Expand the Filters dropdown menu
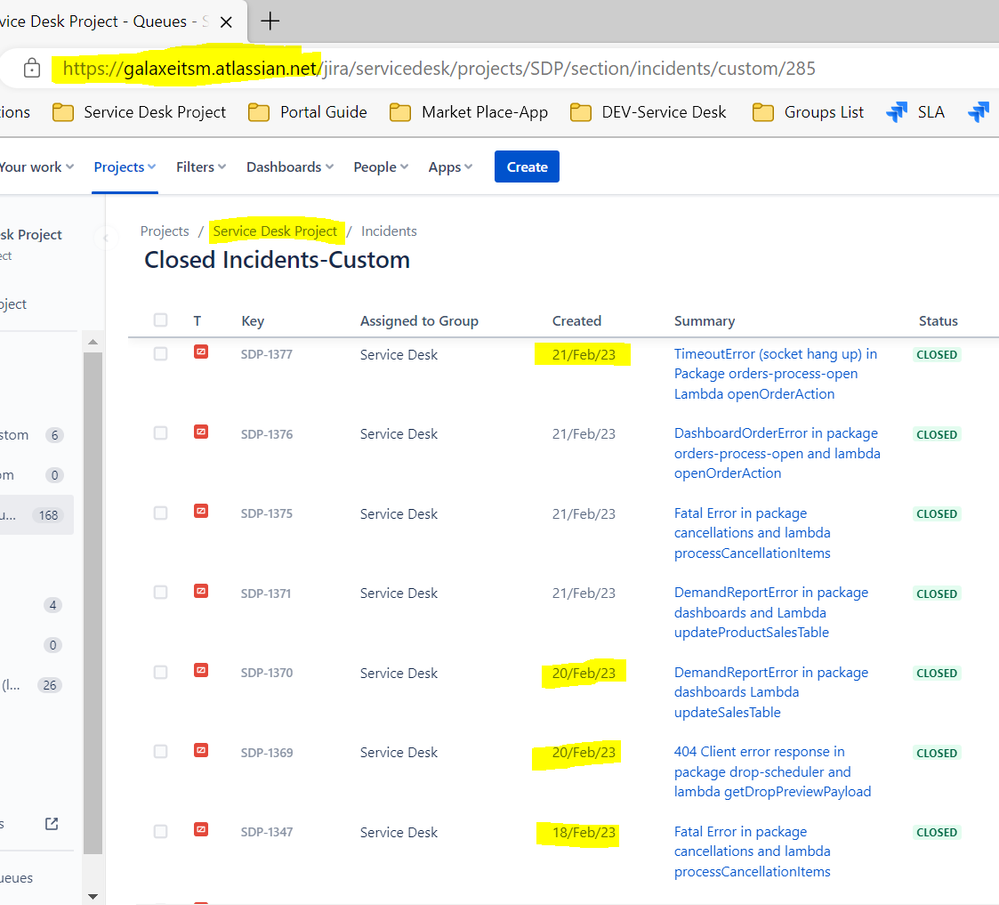This screenshot has height=905, width=999. pyautogui.click(x=201, y=167)
